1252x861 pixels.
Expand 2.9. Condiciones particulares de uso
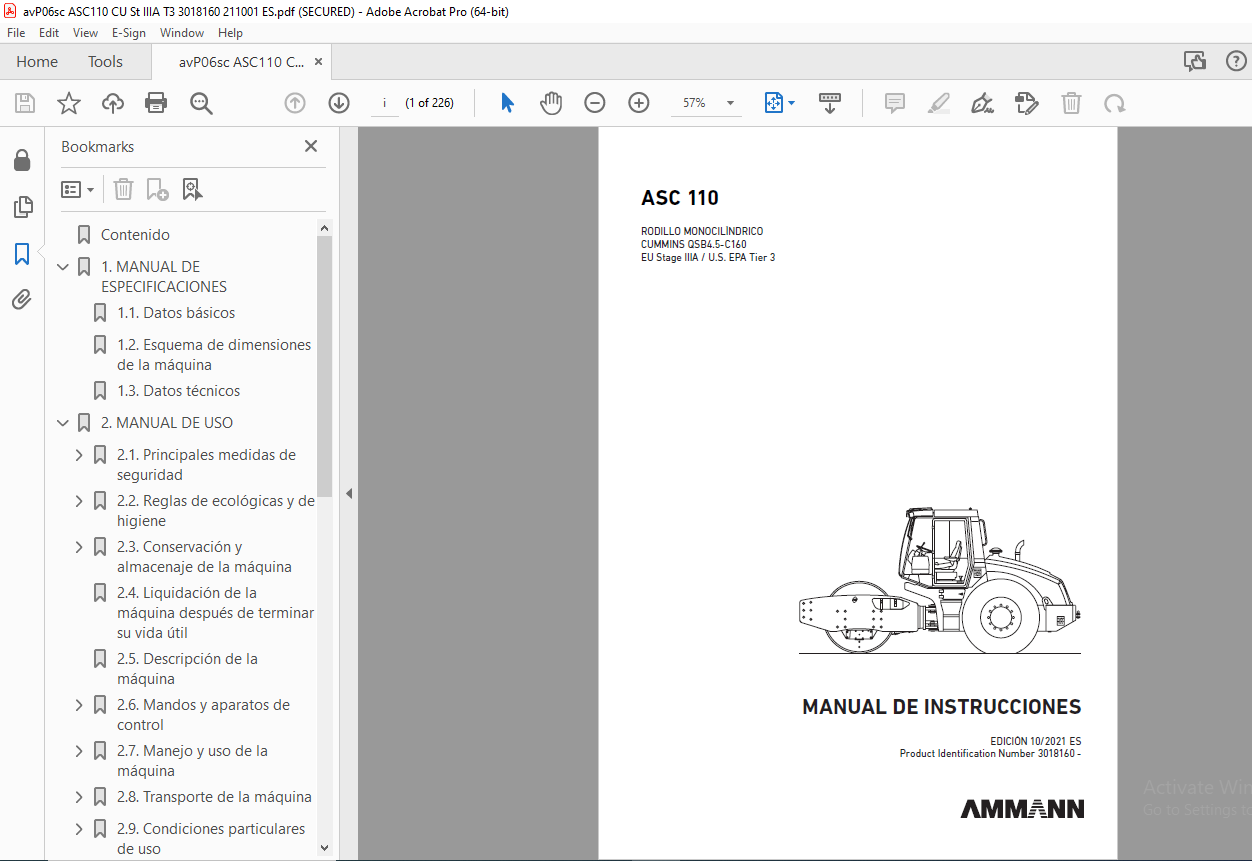pos(79,829)
